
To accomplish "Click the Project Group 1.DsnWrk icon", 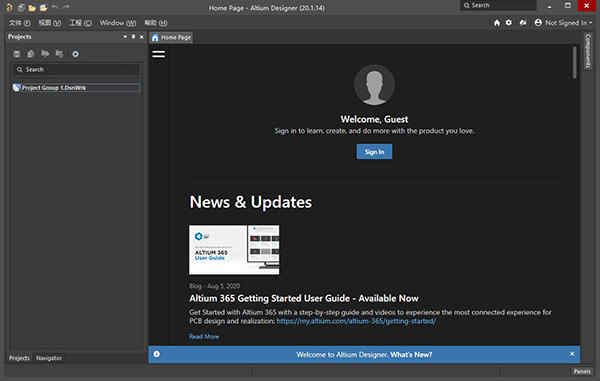I will tap(16, 88).
